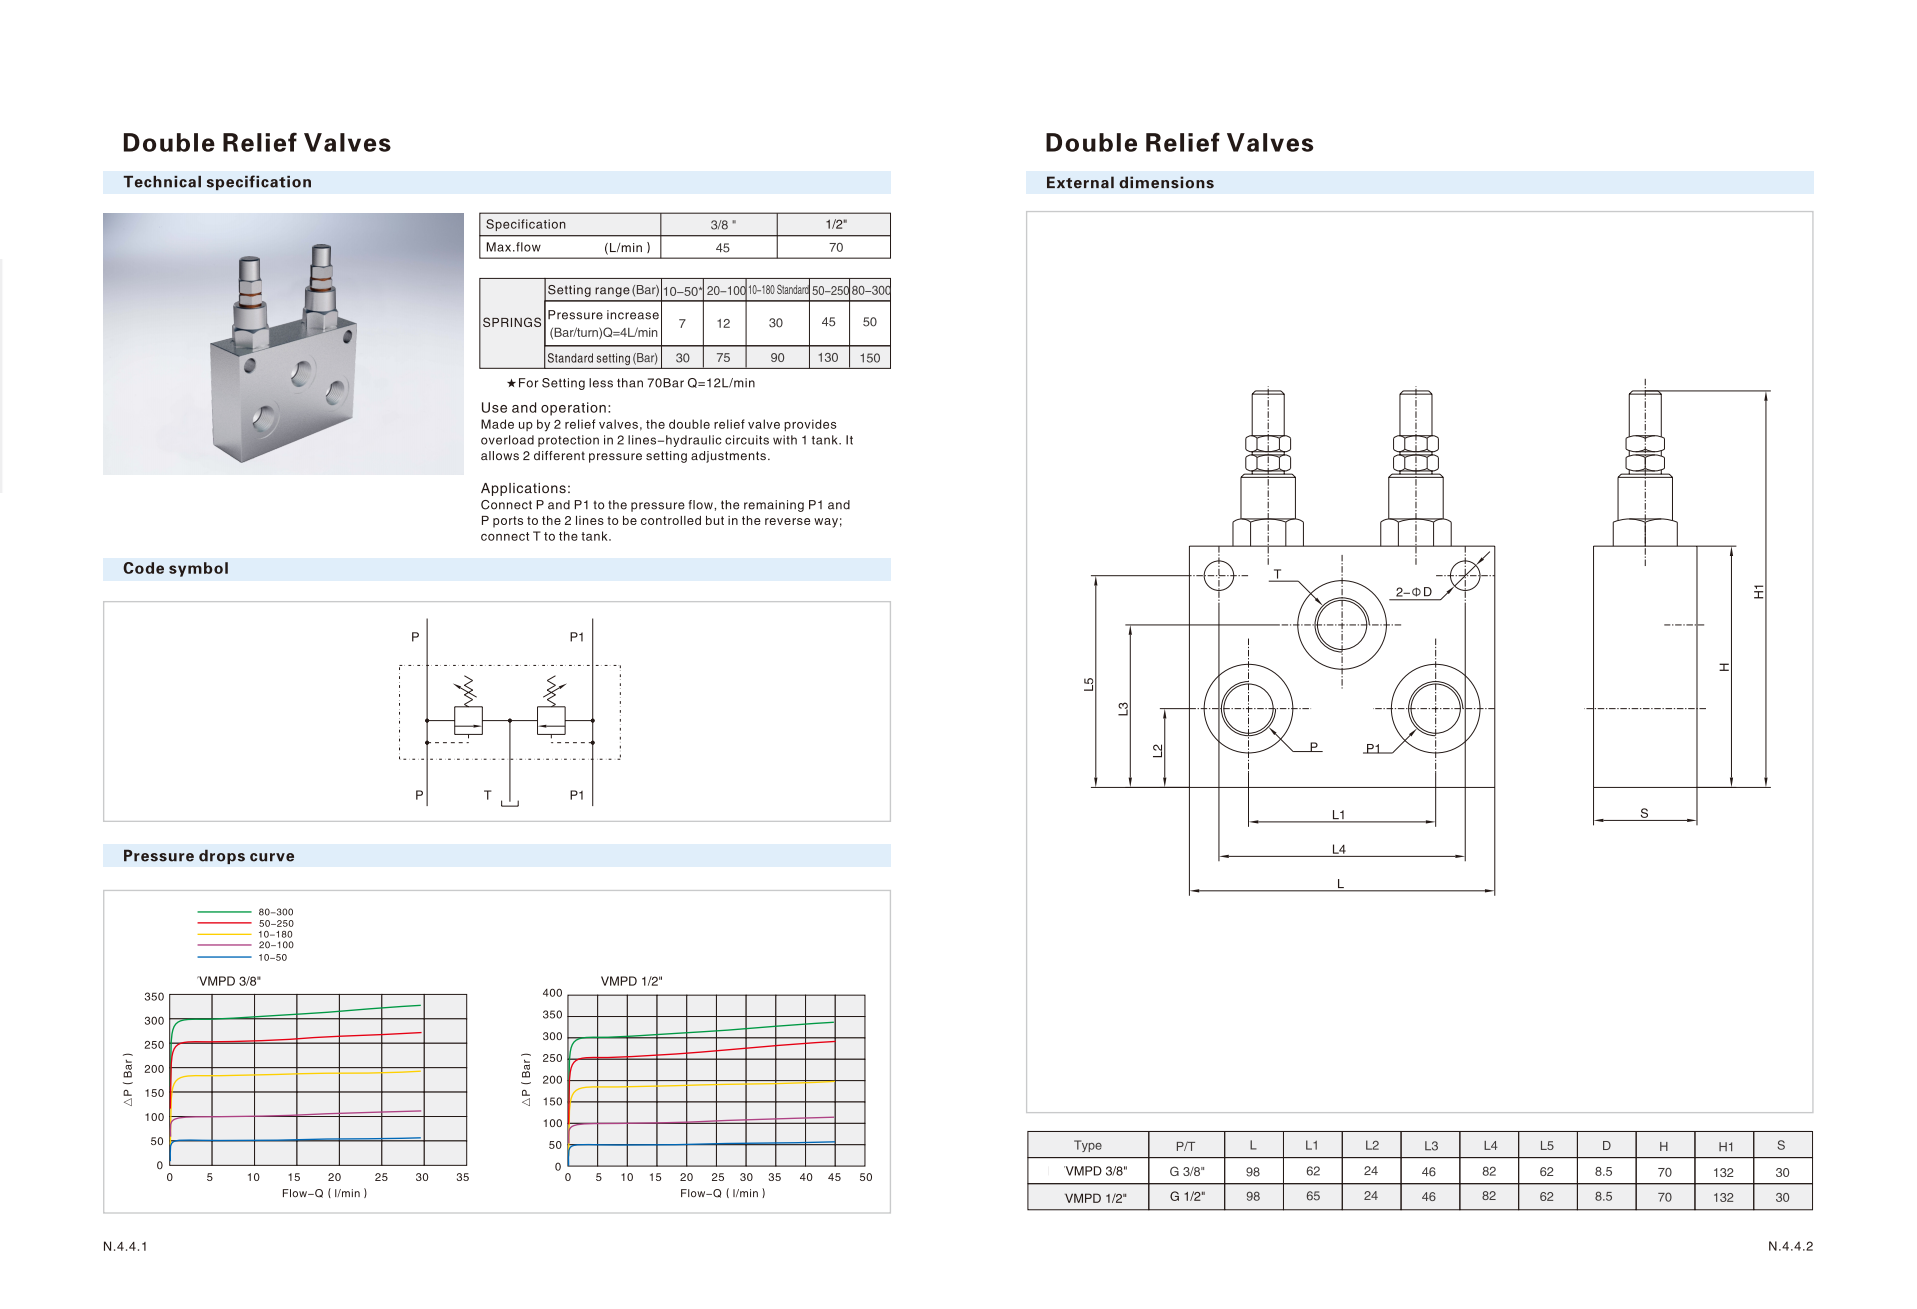Click the 'Code symbol' section header

(x=176, y=568)
